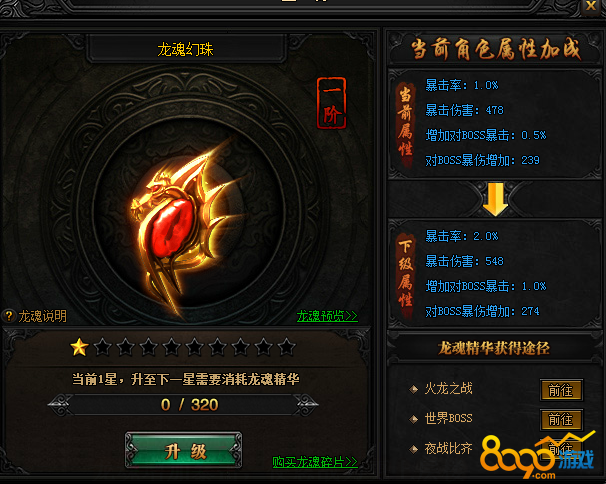Close the dragon soul window
The width and height of the screenshot is (606, 484).
[x=591, y=6]
